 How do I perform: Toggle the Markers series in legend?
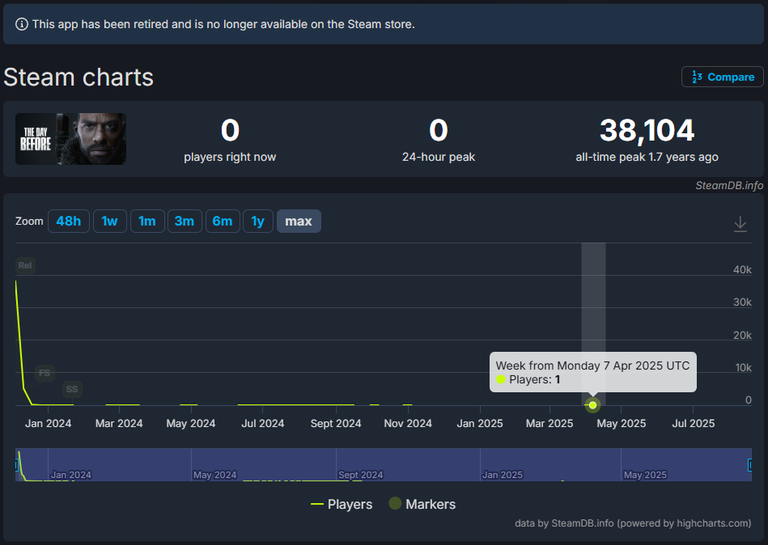[x=422, y=504]
